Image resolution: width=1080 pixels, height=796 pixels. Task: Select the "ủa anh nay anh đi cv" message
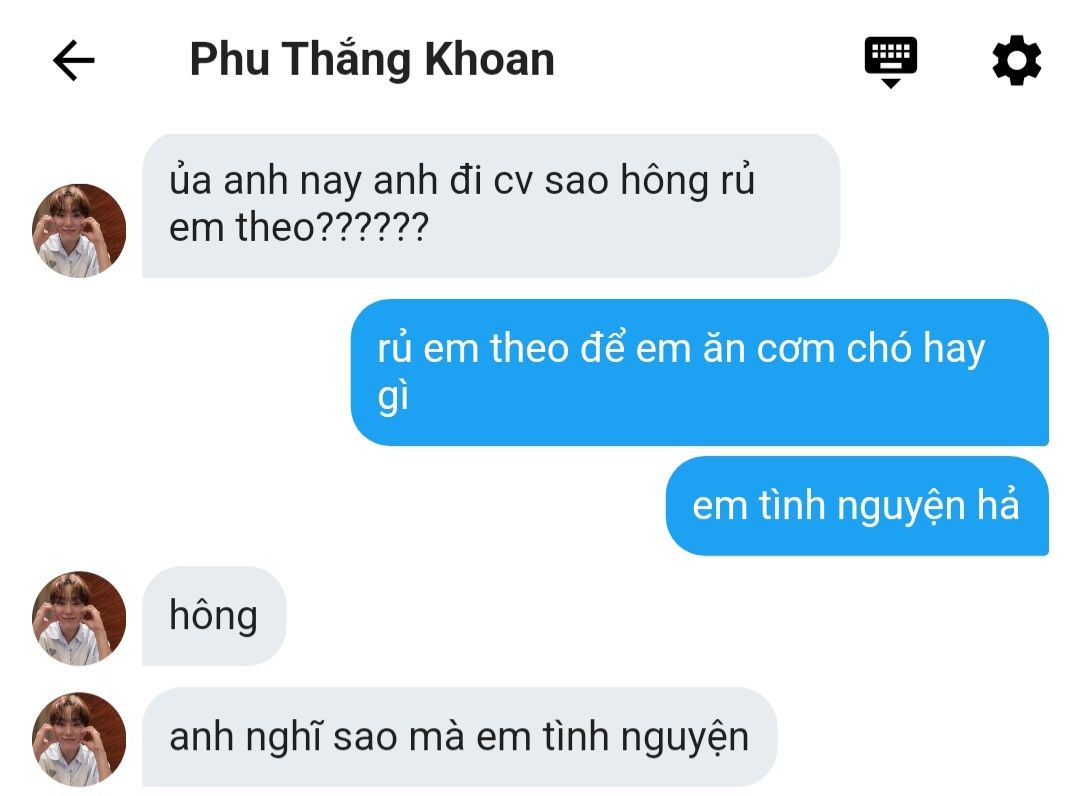491,206
